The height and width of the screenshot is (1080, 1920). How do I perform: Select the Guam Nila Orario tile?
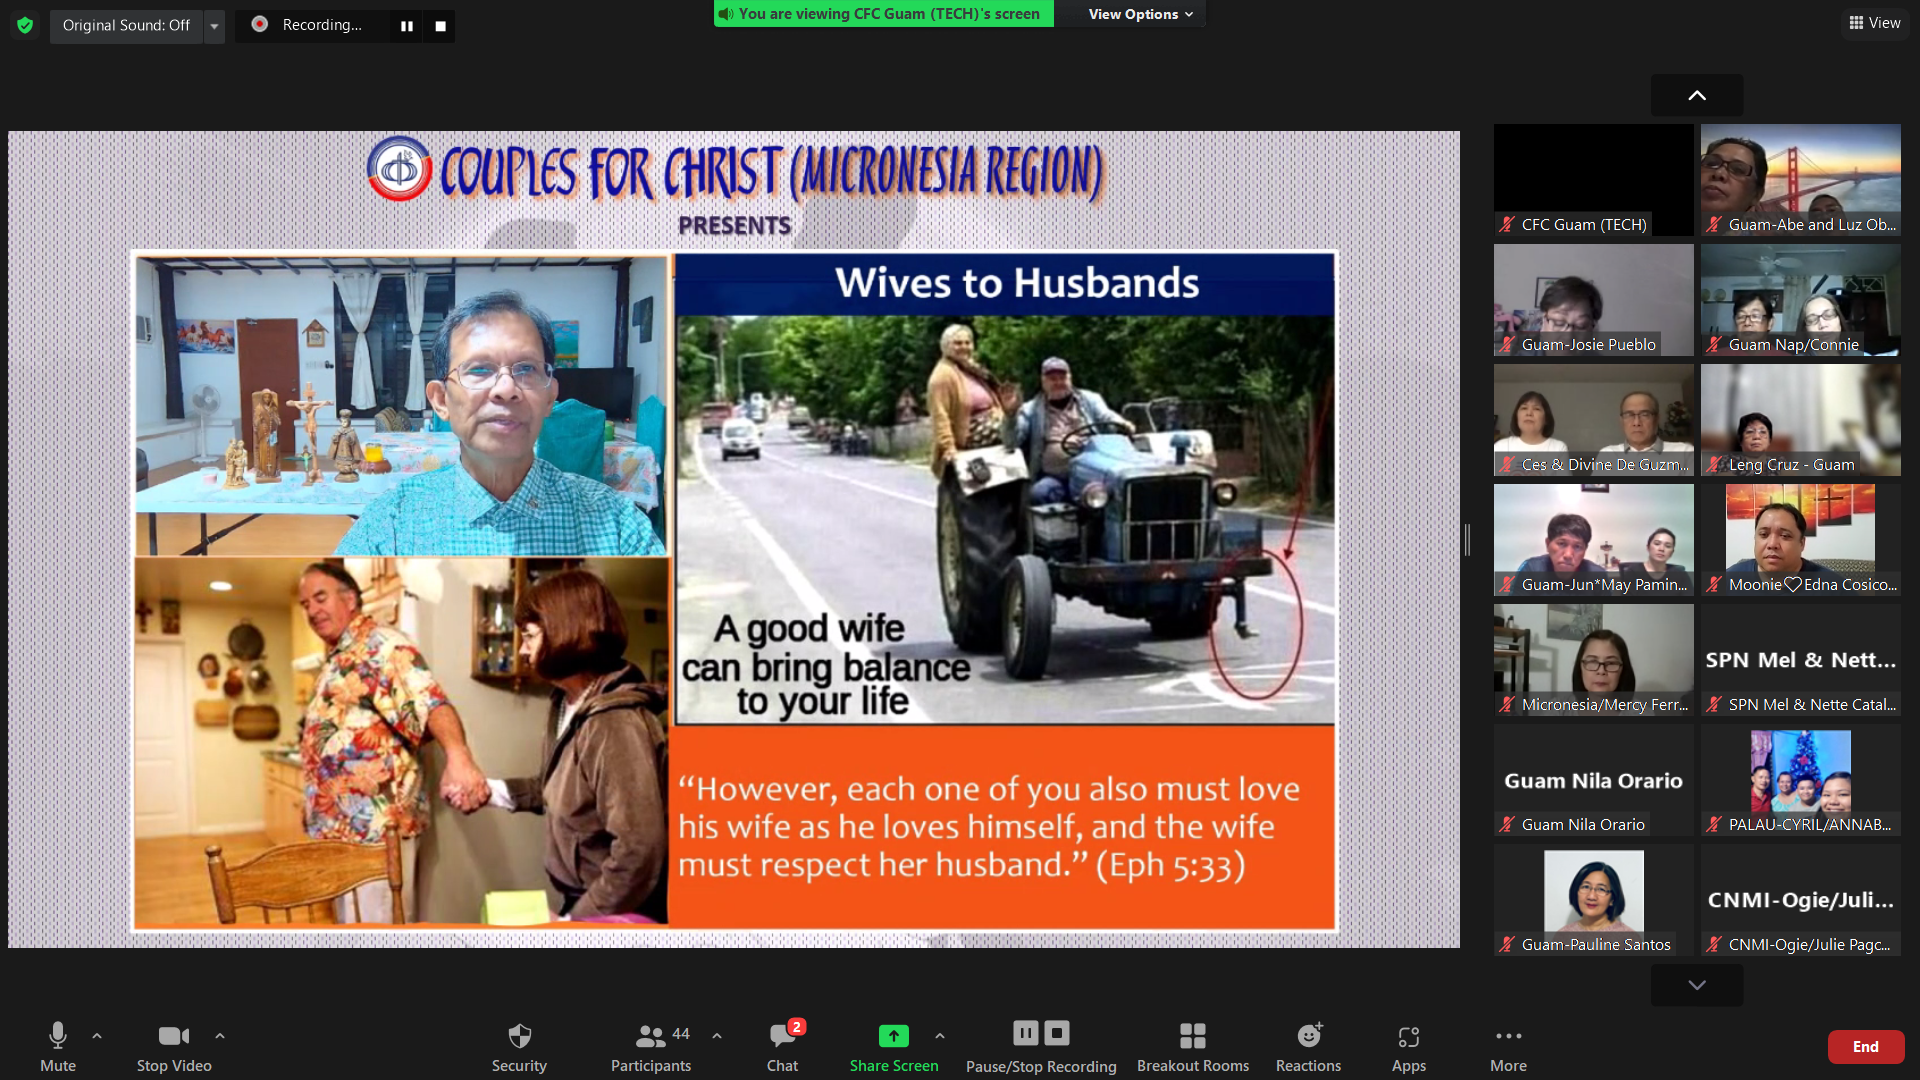[1594, 780]
